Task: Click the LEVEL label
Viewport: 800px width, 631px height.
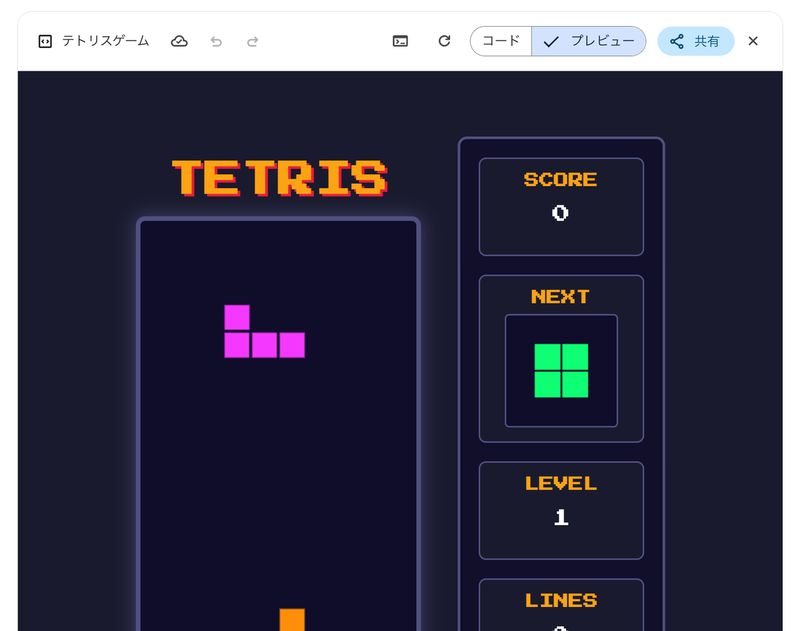Action: [561, 483]
